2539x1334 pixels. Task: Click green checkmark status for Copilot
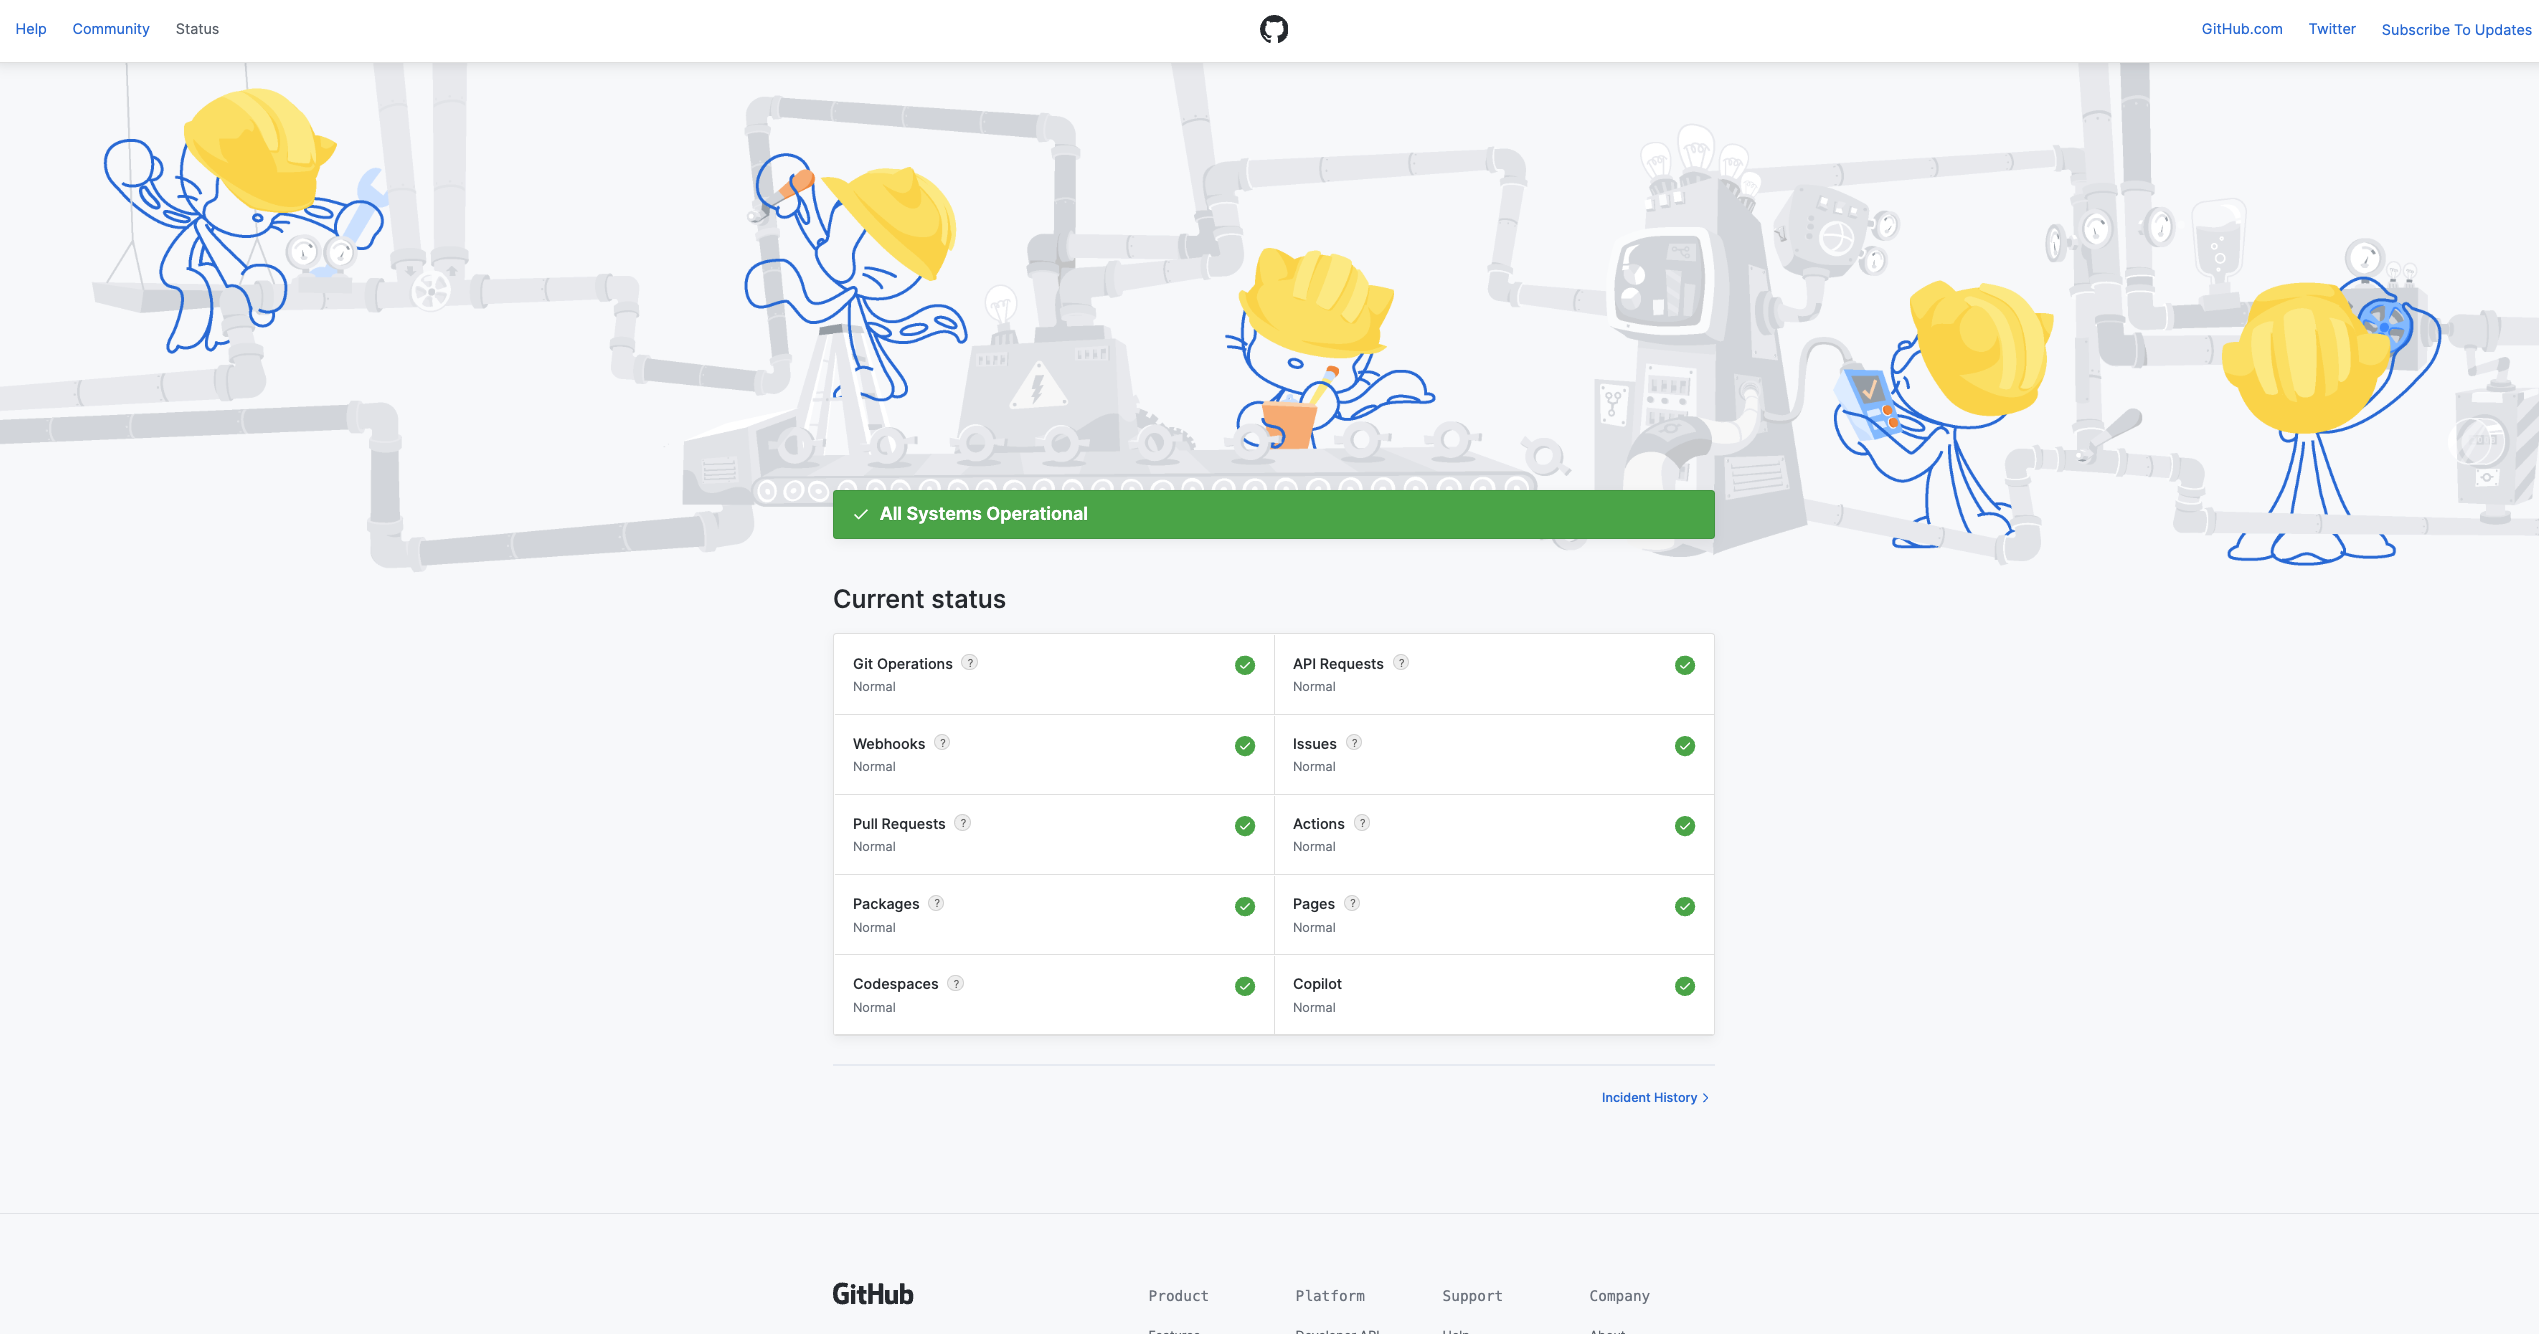click(1685, 987)
